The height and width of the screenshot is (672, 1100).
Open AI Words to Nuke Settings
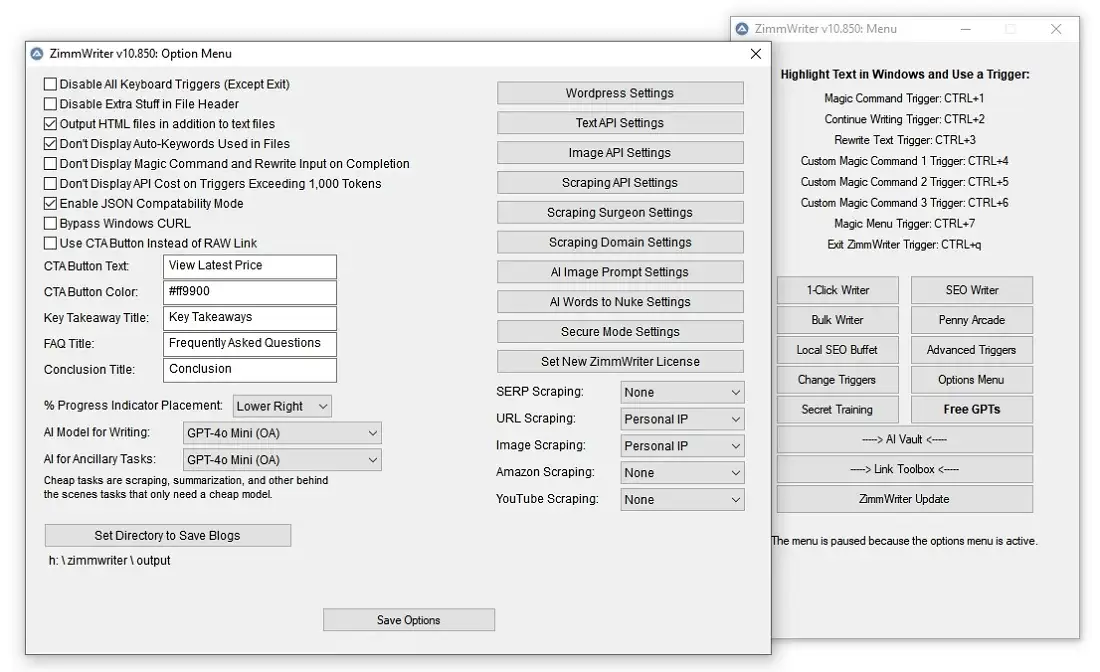620,302
